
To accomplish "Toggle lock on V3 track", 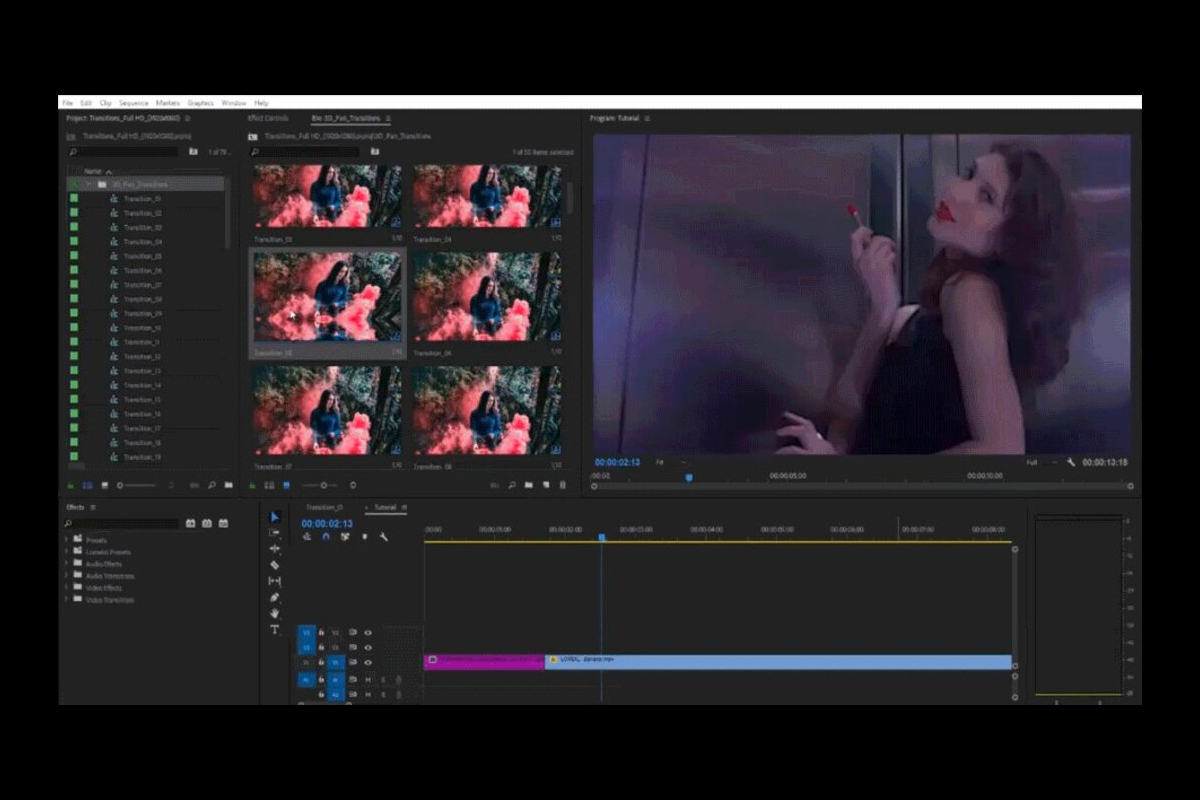I will 321,632.
